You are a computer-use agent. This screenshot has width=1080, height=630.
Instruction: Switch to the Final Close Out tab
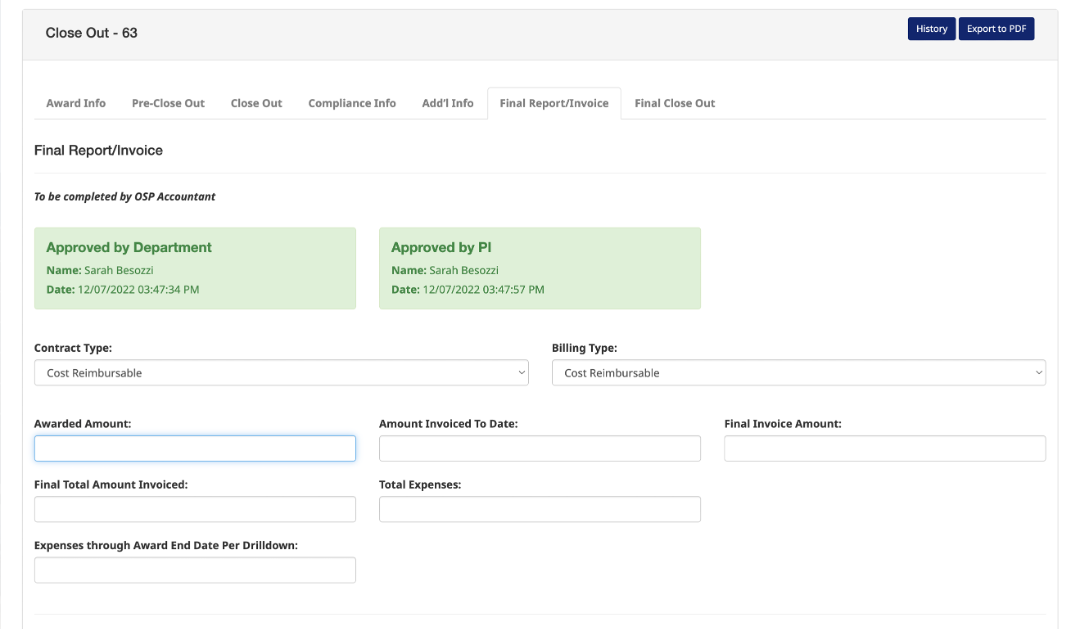click(x=675, y=103)
